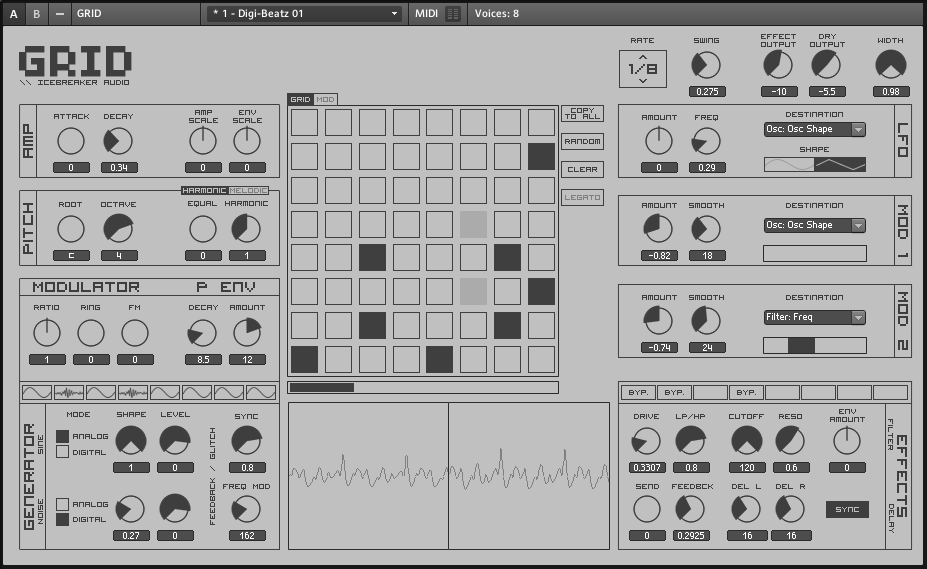Open the Mod 2 Destination dropdown
Viewport: 927px width, 569px height.
(815, 317)
